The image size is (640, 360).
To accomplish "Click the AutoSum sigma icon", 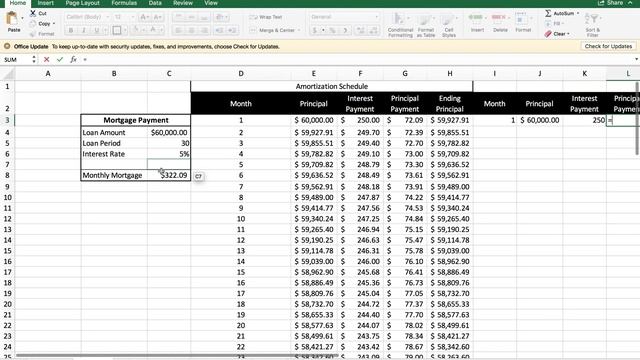I will (548, 13).
